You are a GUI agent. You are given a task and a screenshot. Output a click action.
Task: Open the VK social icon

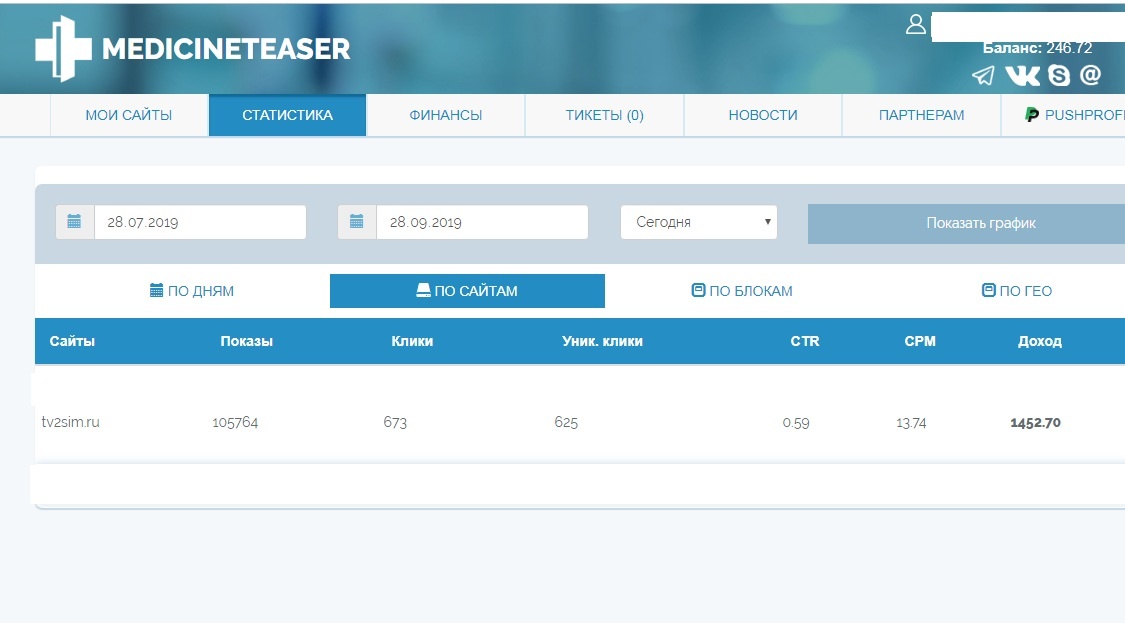click(x=1022, y=75)
